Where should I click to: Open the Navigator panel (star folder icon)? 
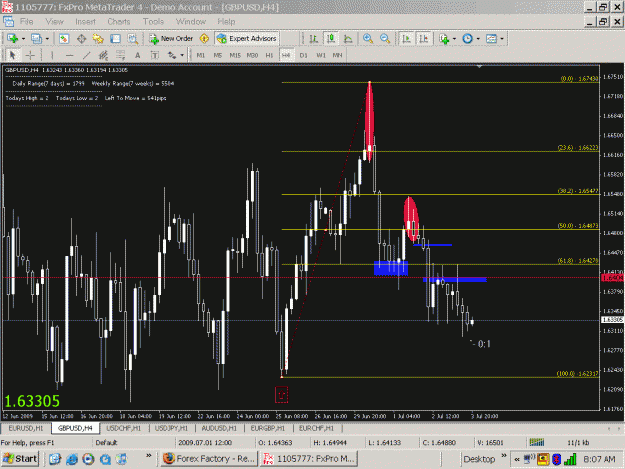pyautogui.click(x=98, y=39)
